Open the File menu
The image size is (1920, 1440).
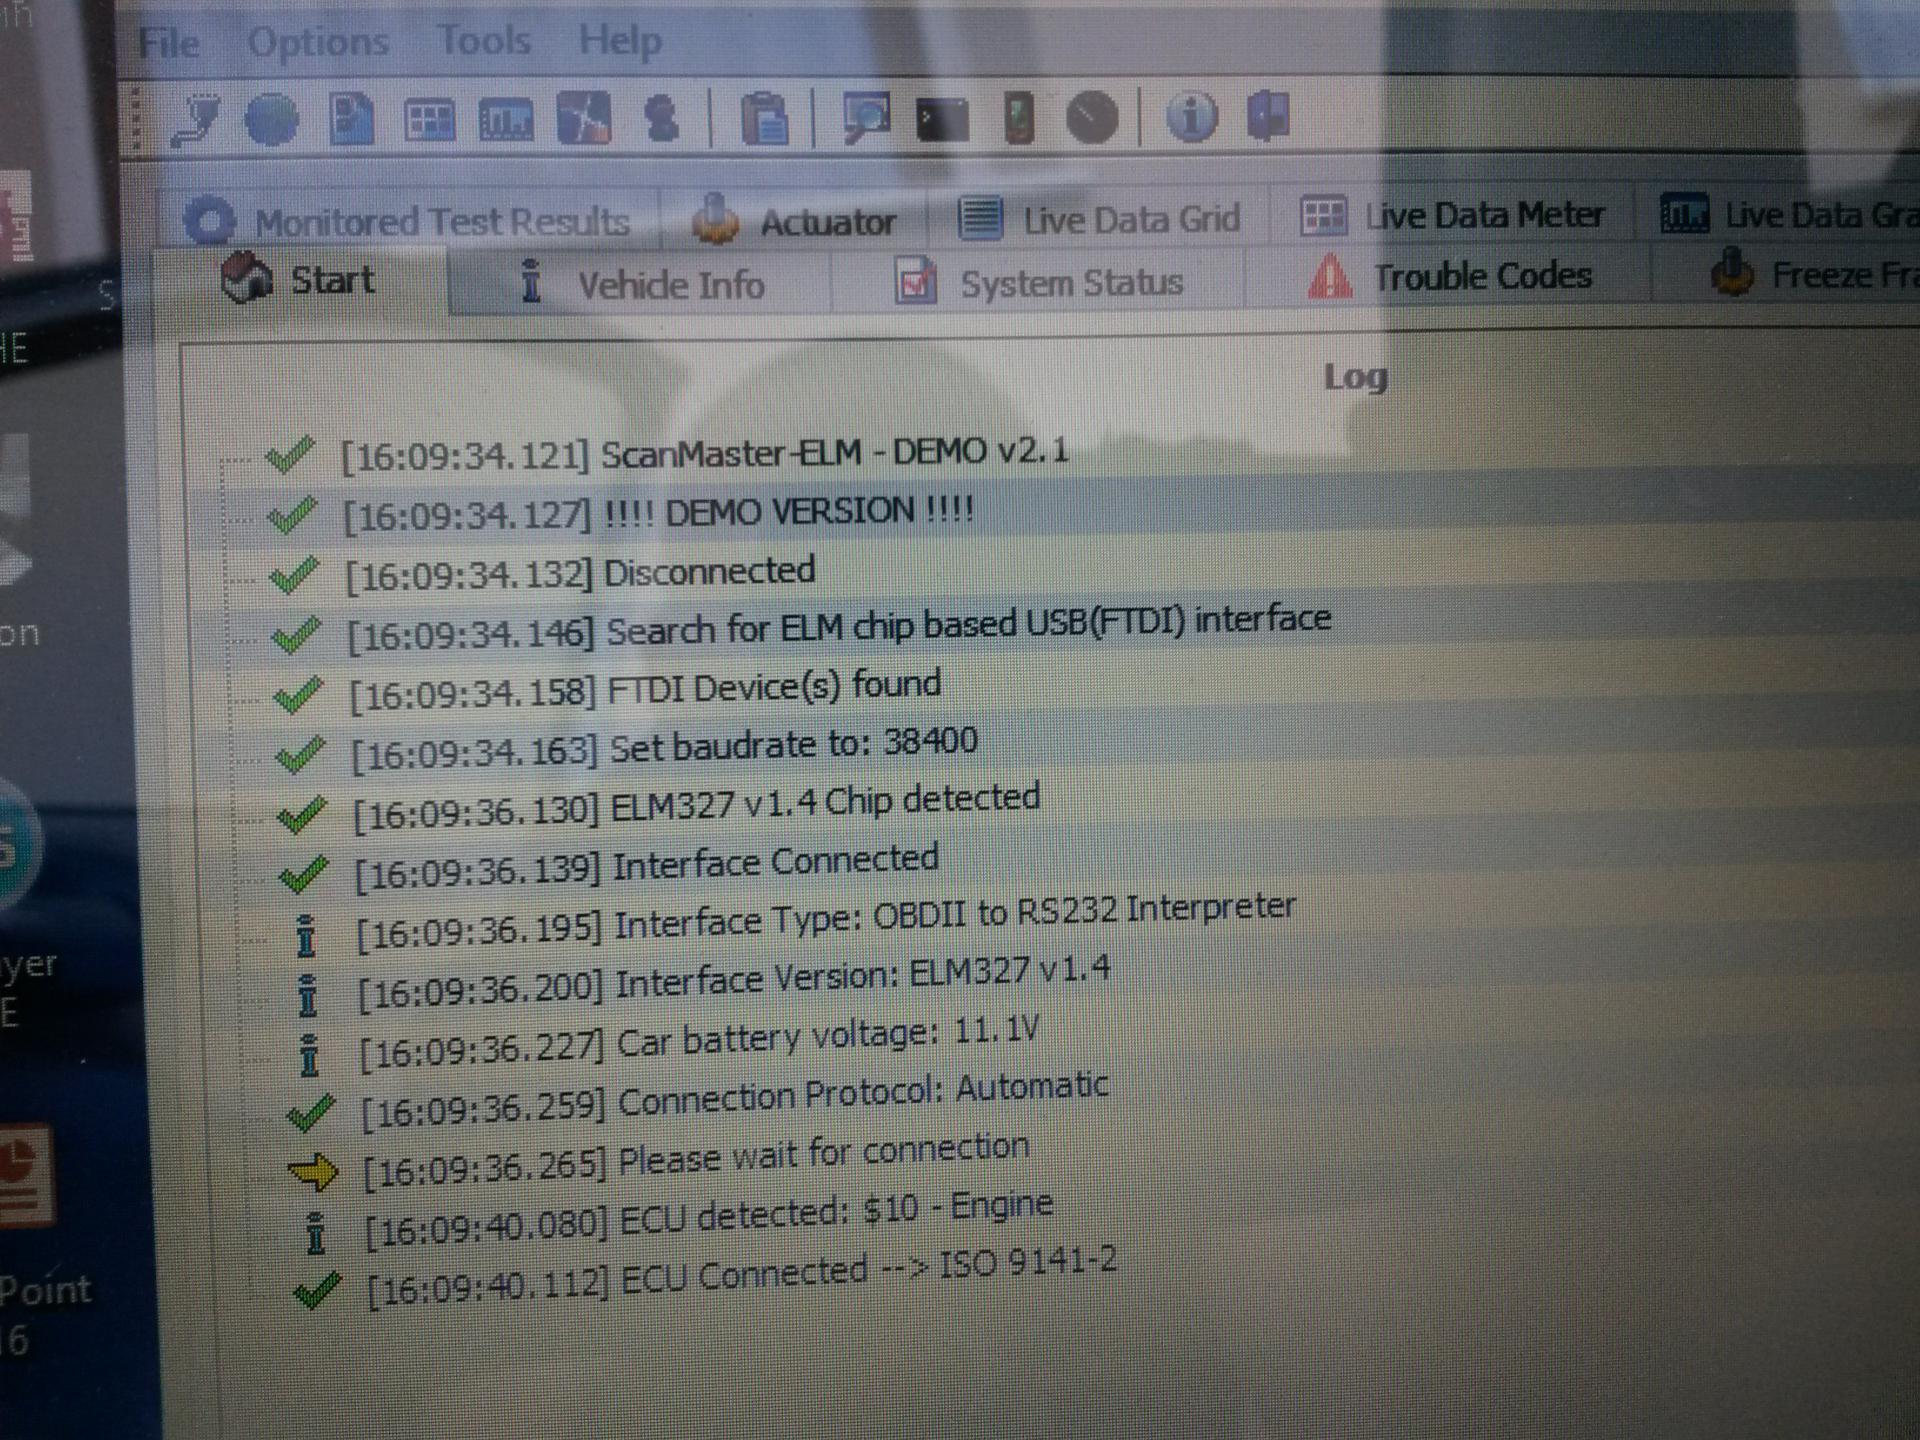pyautogui.click(x=169, y=43)
